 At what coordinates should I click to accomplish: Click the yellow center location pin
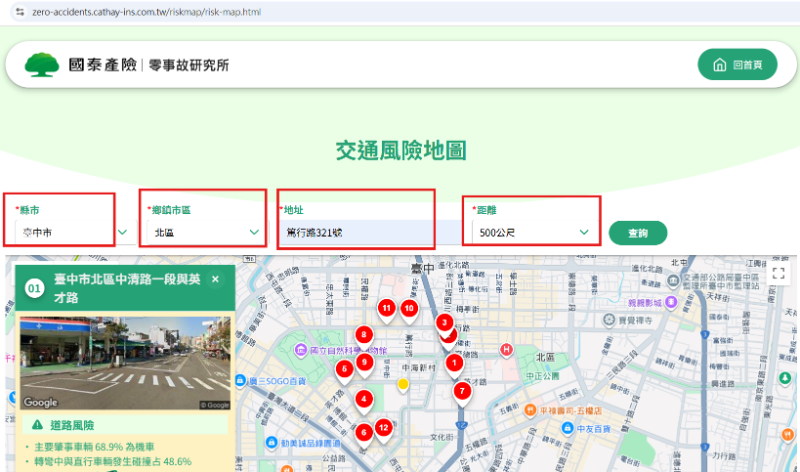(x=404, y=384)
